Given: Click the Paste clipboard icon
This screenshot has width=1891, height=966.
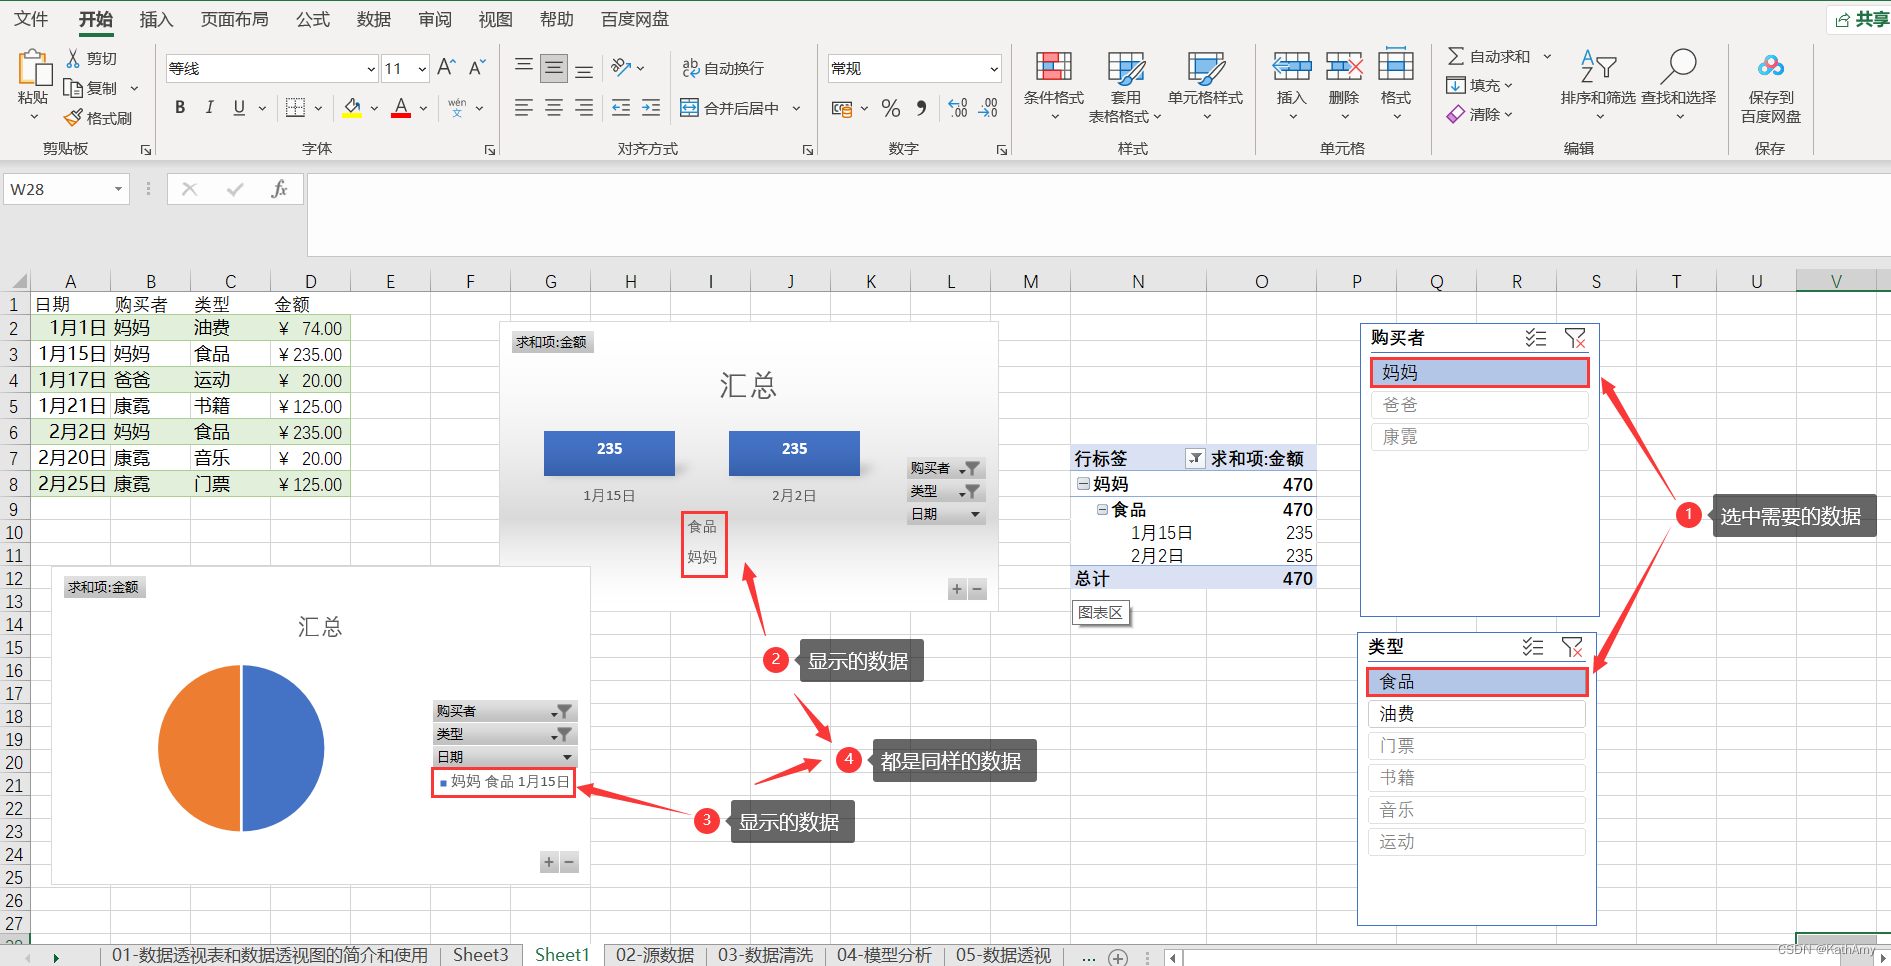Looking at the screenshot, I should (x=34, y=68).
